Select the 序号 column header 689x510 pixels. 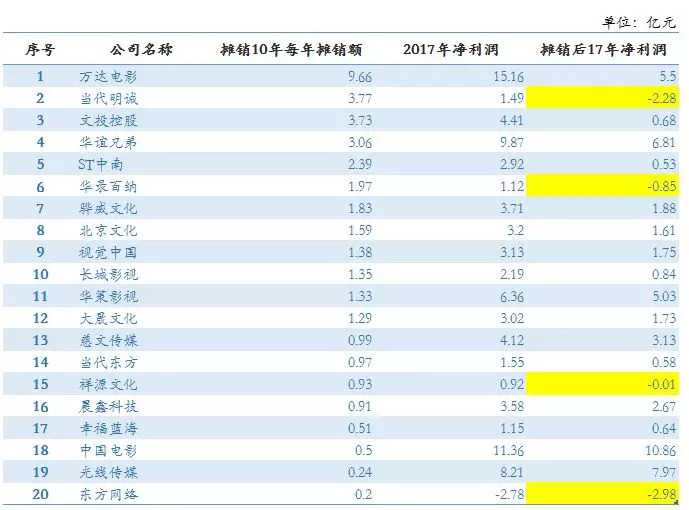pos(40,50)
